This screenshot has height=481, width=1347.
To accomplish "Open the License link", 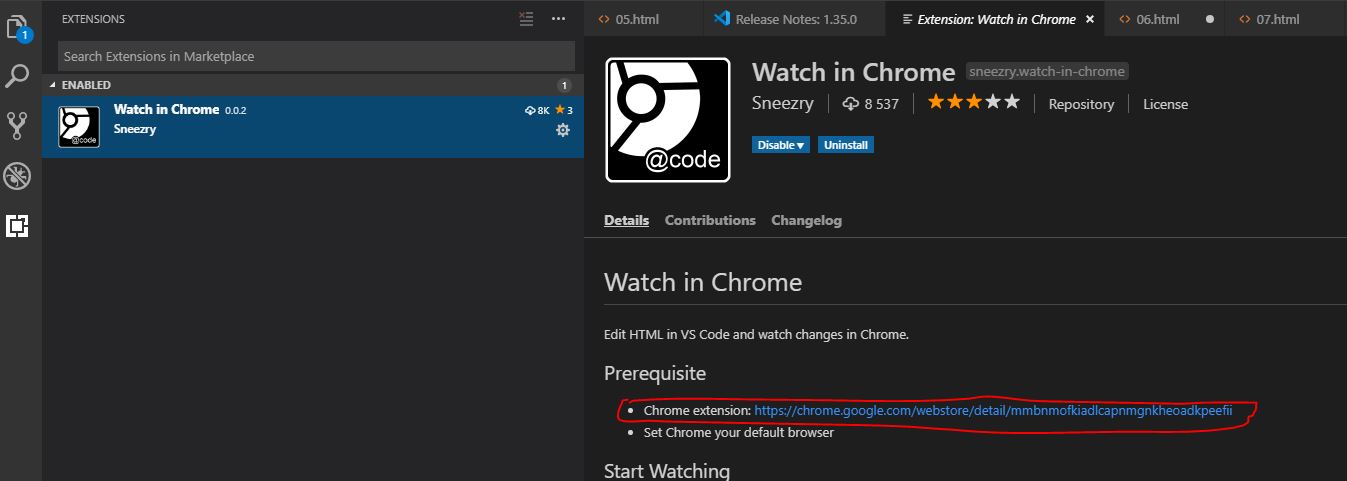I will (1166, 104).
